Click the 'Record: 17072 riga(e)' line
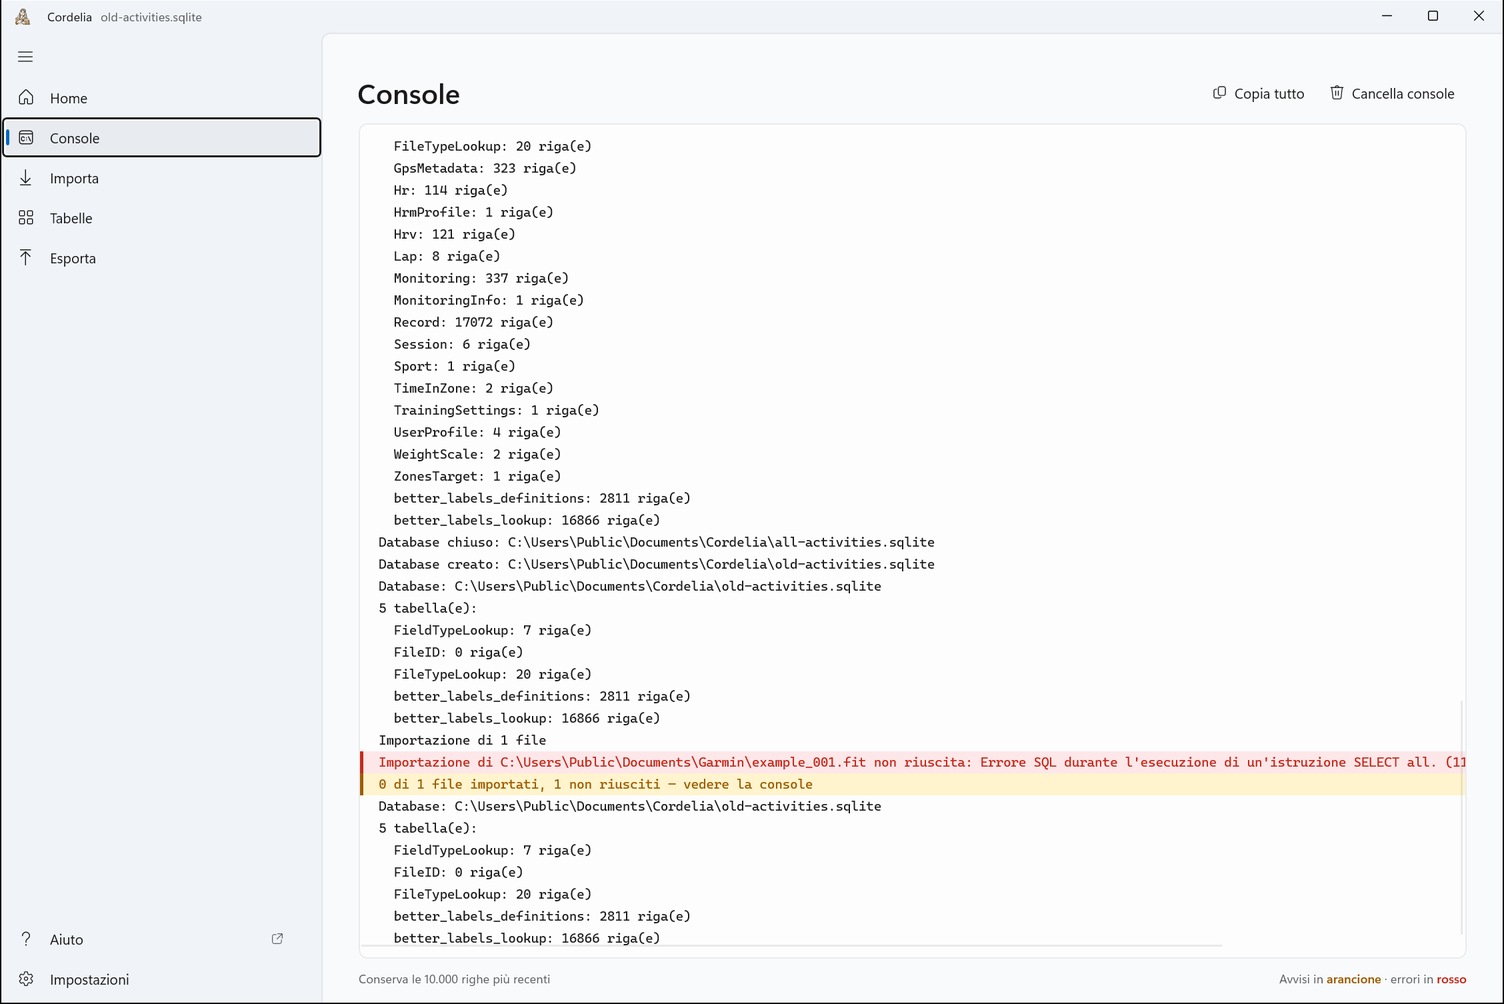This screenshot has height=1004, width=1504. [x=473, y=322]
